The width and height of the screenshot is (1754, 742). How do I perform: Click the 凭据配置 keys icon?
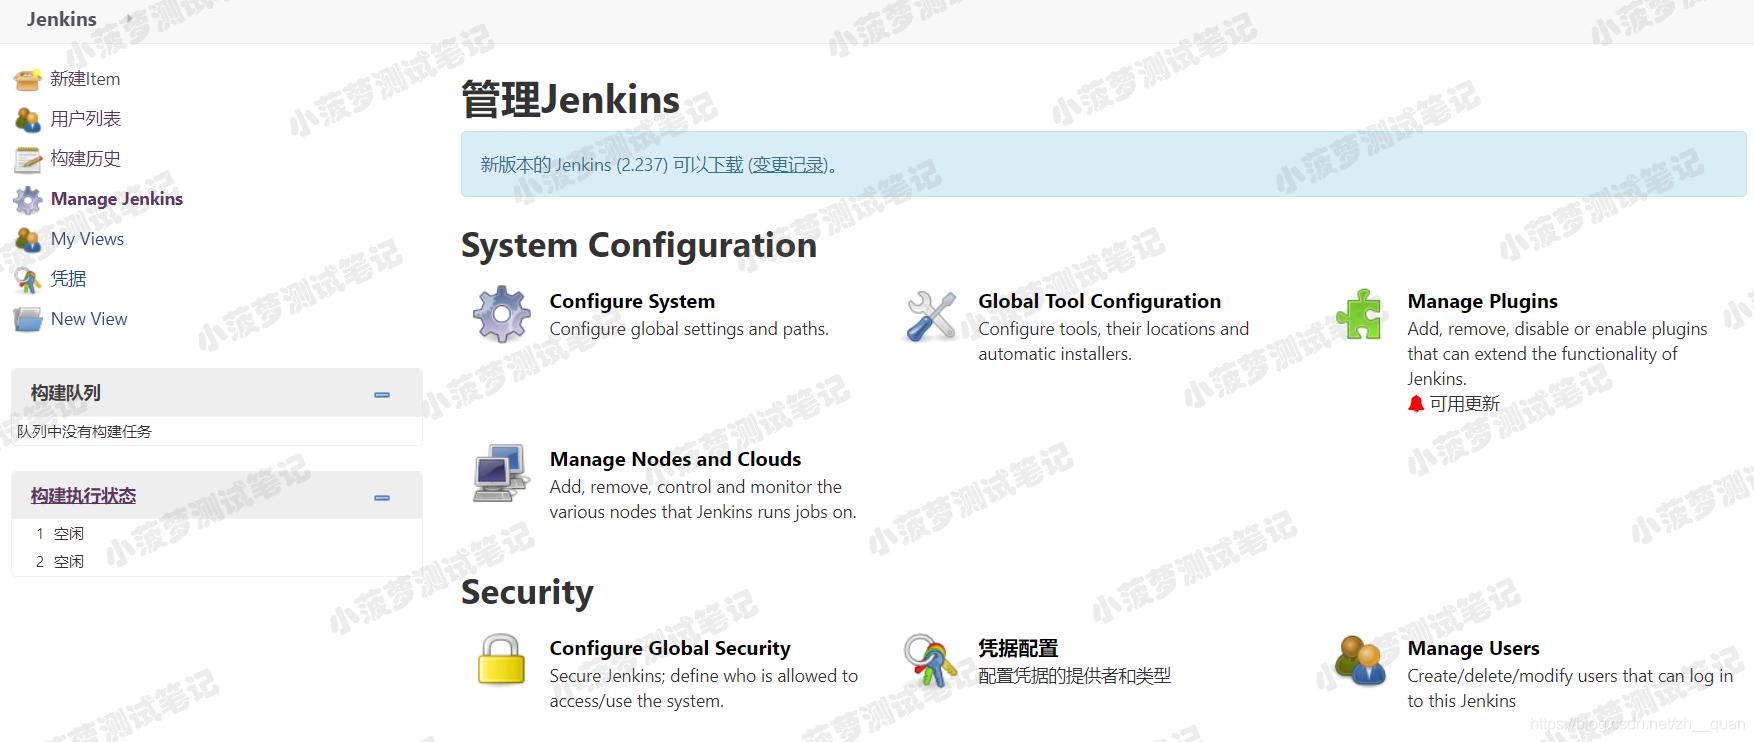(x=930, y=660)
